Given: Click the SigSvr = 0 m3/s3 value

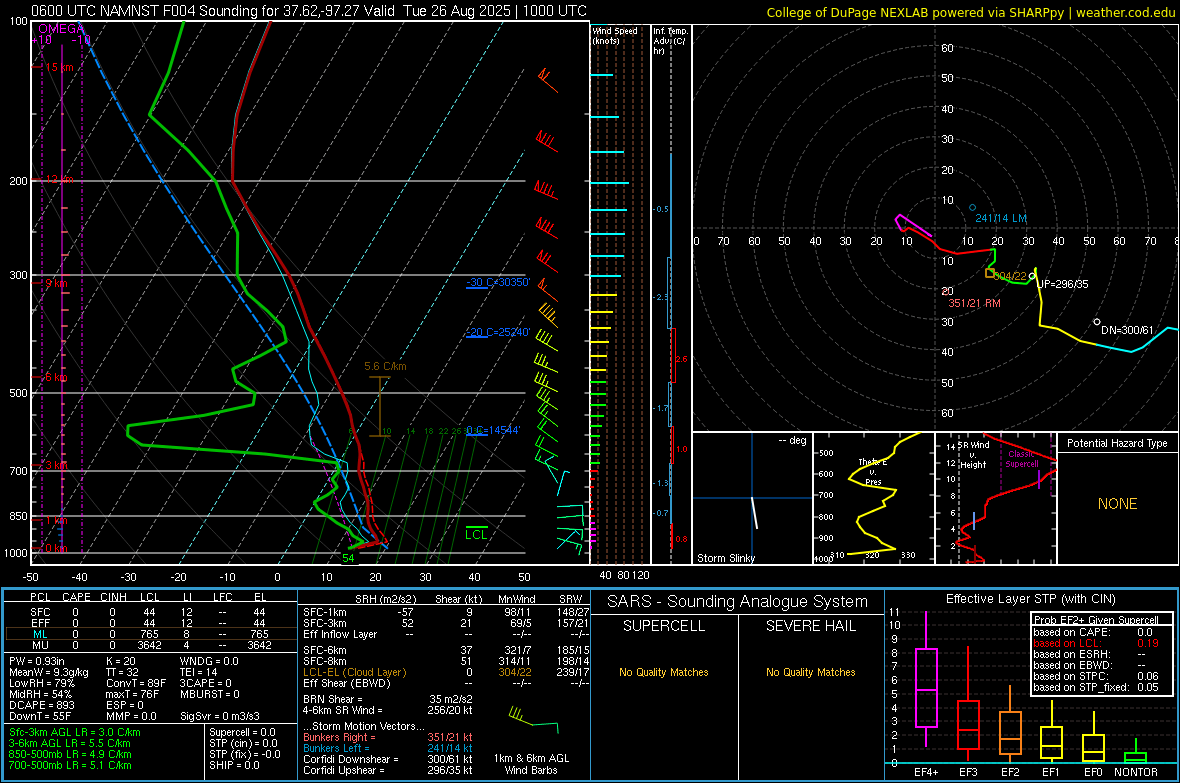Looking at the screenshot, I should click(220, 717).
